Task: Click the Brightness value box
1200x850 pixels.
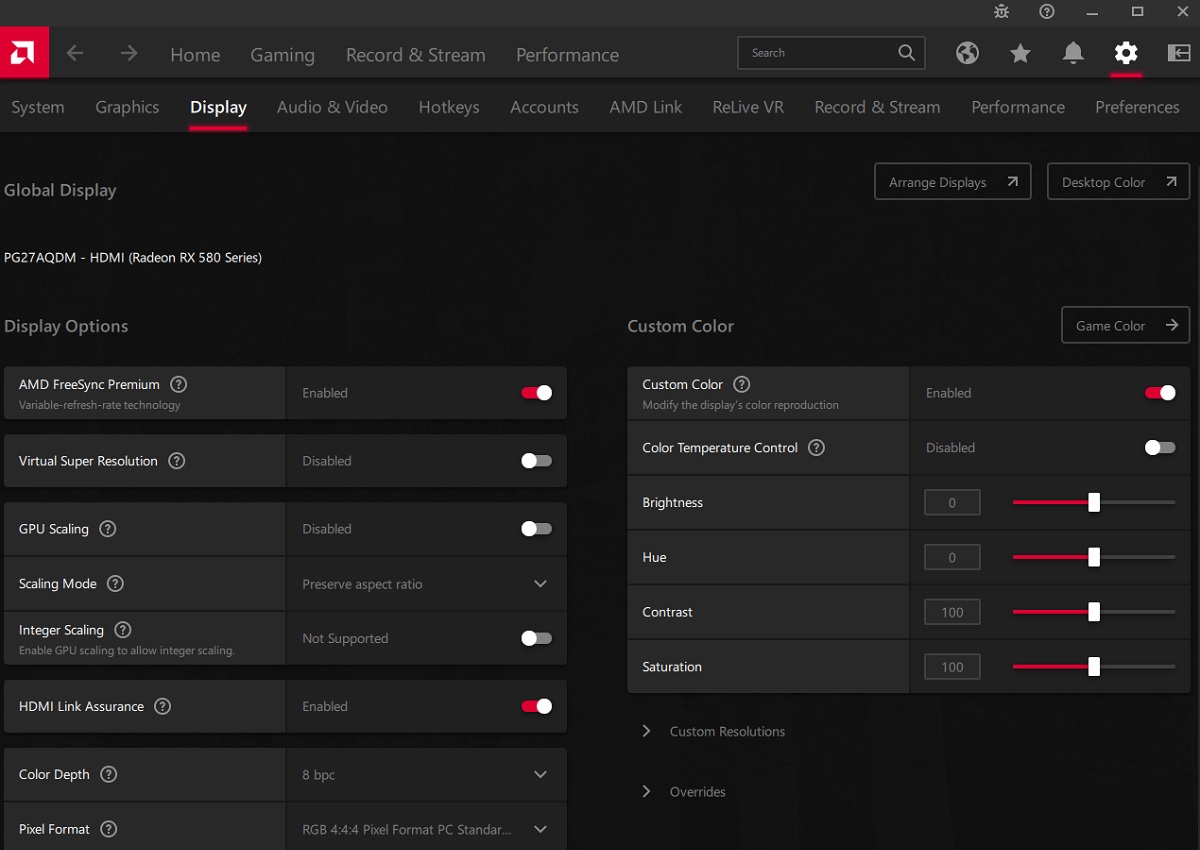Action: (x=952, y=502)
